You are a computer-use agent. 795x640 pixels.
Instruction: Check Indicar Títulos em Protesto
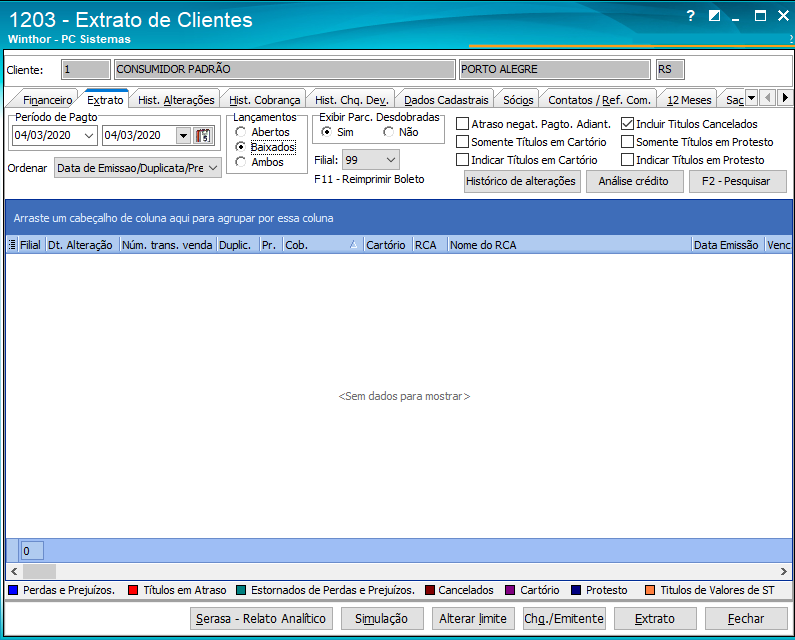[627, 160]
